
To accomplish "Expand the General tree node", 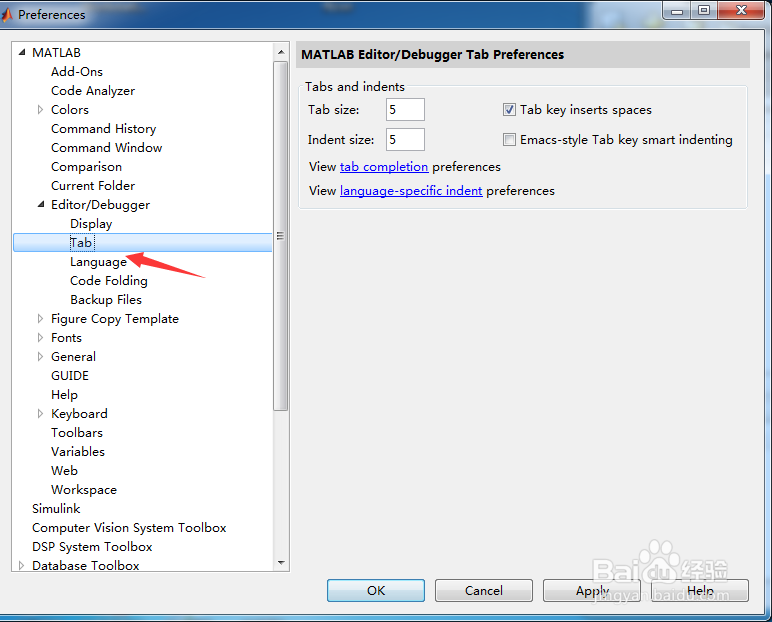I will (x=40, y=357).
